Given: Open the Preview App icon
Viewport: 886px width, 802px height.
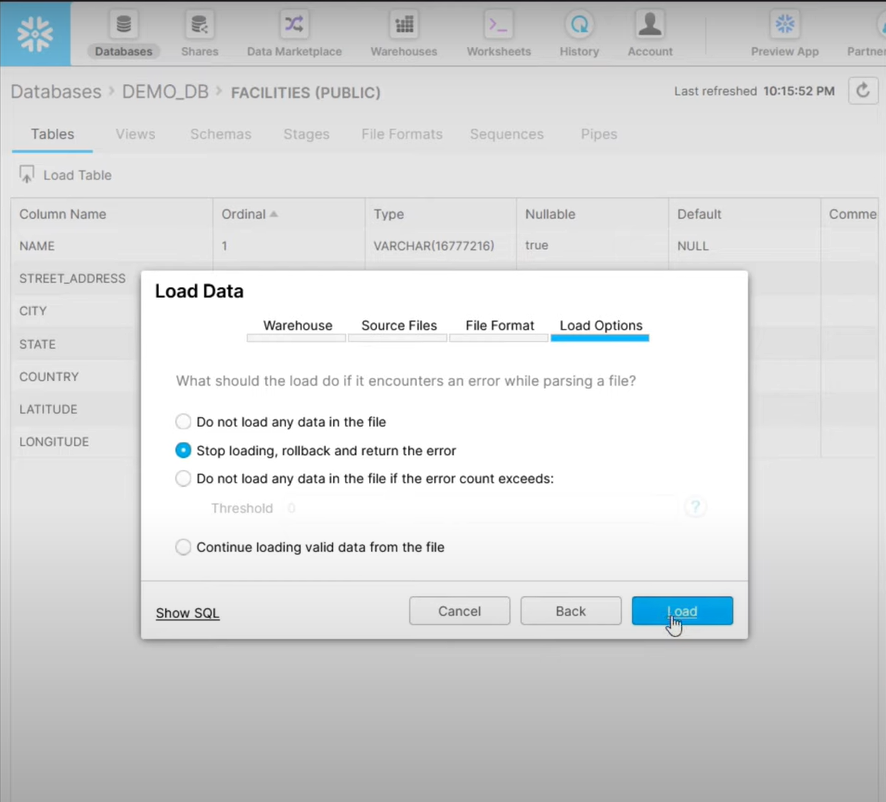Looking at the screenshot, I should coord(785,24).
